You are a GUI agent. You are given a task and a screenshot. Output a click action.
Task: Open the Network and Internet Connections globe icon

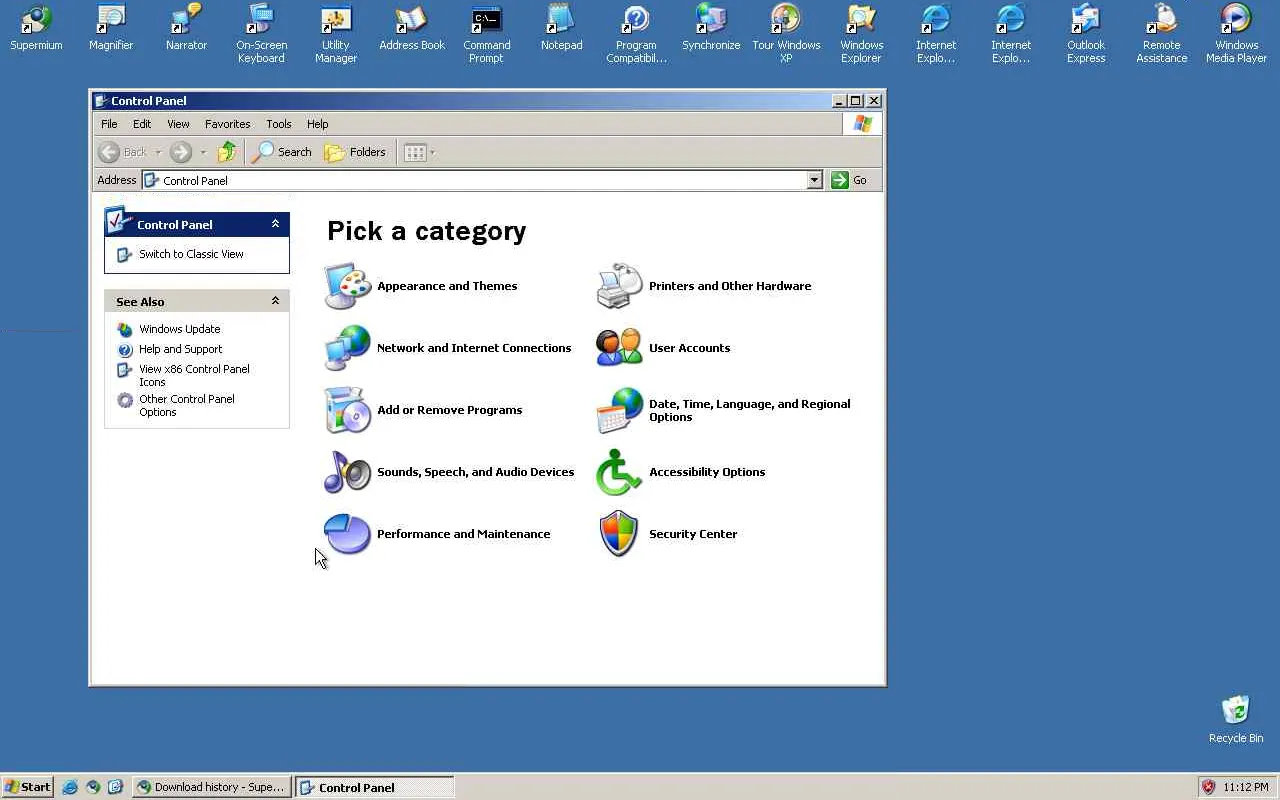[x=347, y=348]
